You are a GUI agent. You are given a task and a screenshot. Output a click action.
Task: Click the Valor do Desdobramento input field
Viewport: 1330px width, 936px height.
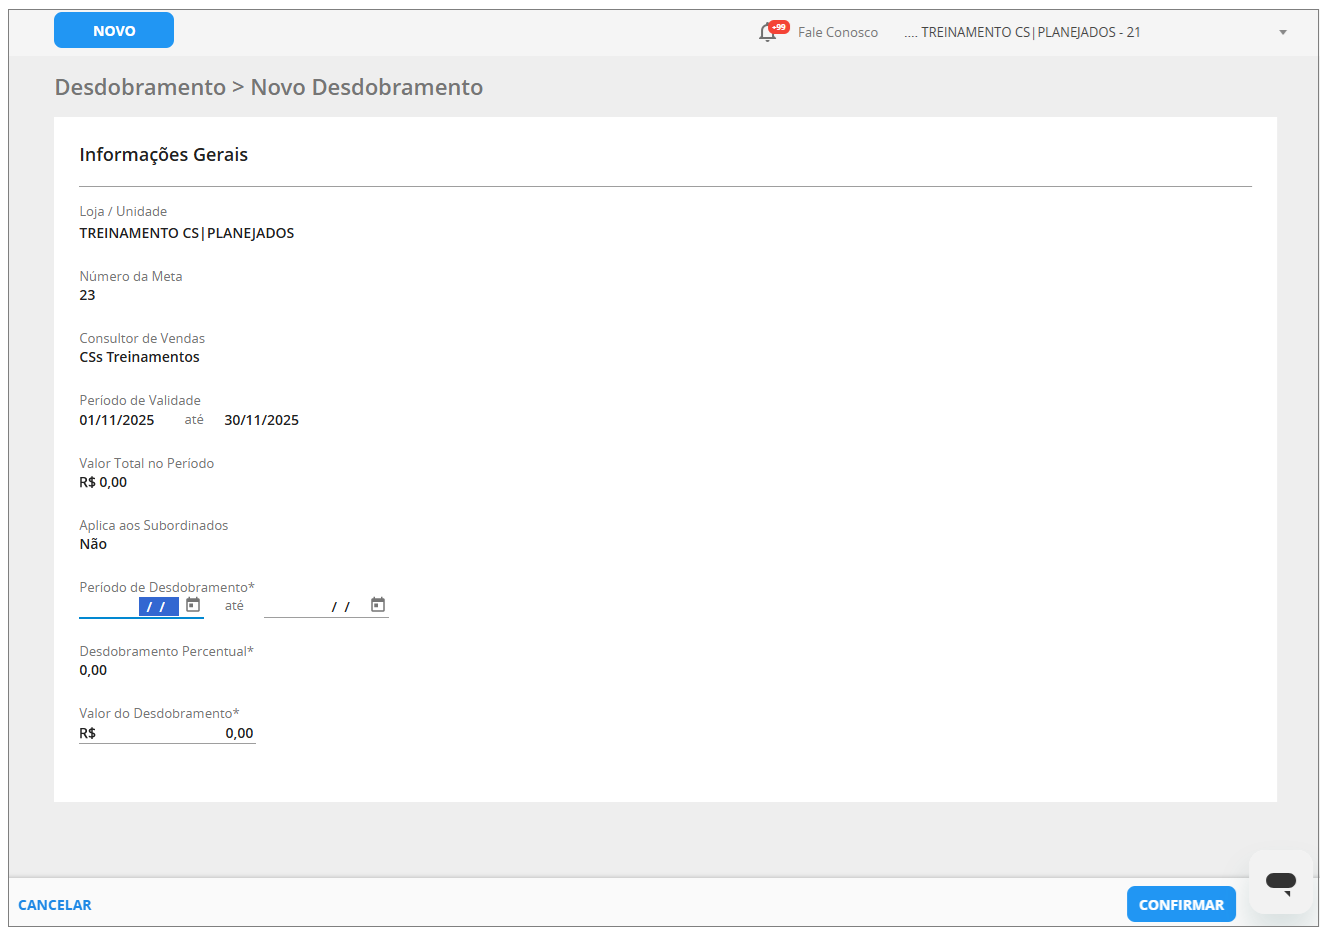[167, 733]
